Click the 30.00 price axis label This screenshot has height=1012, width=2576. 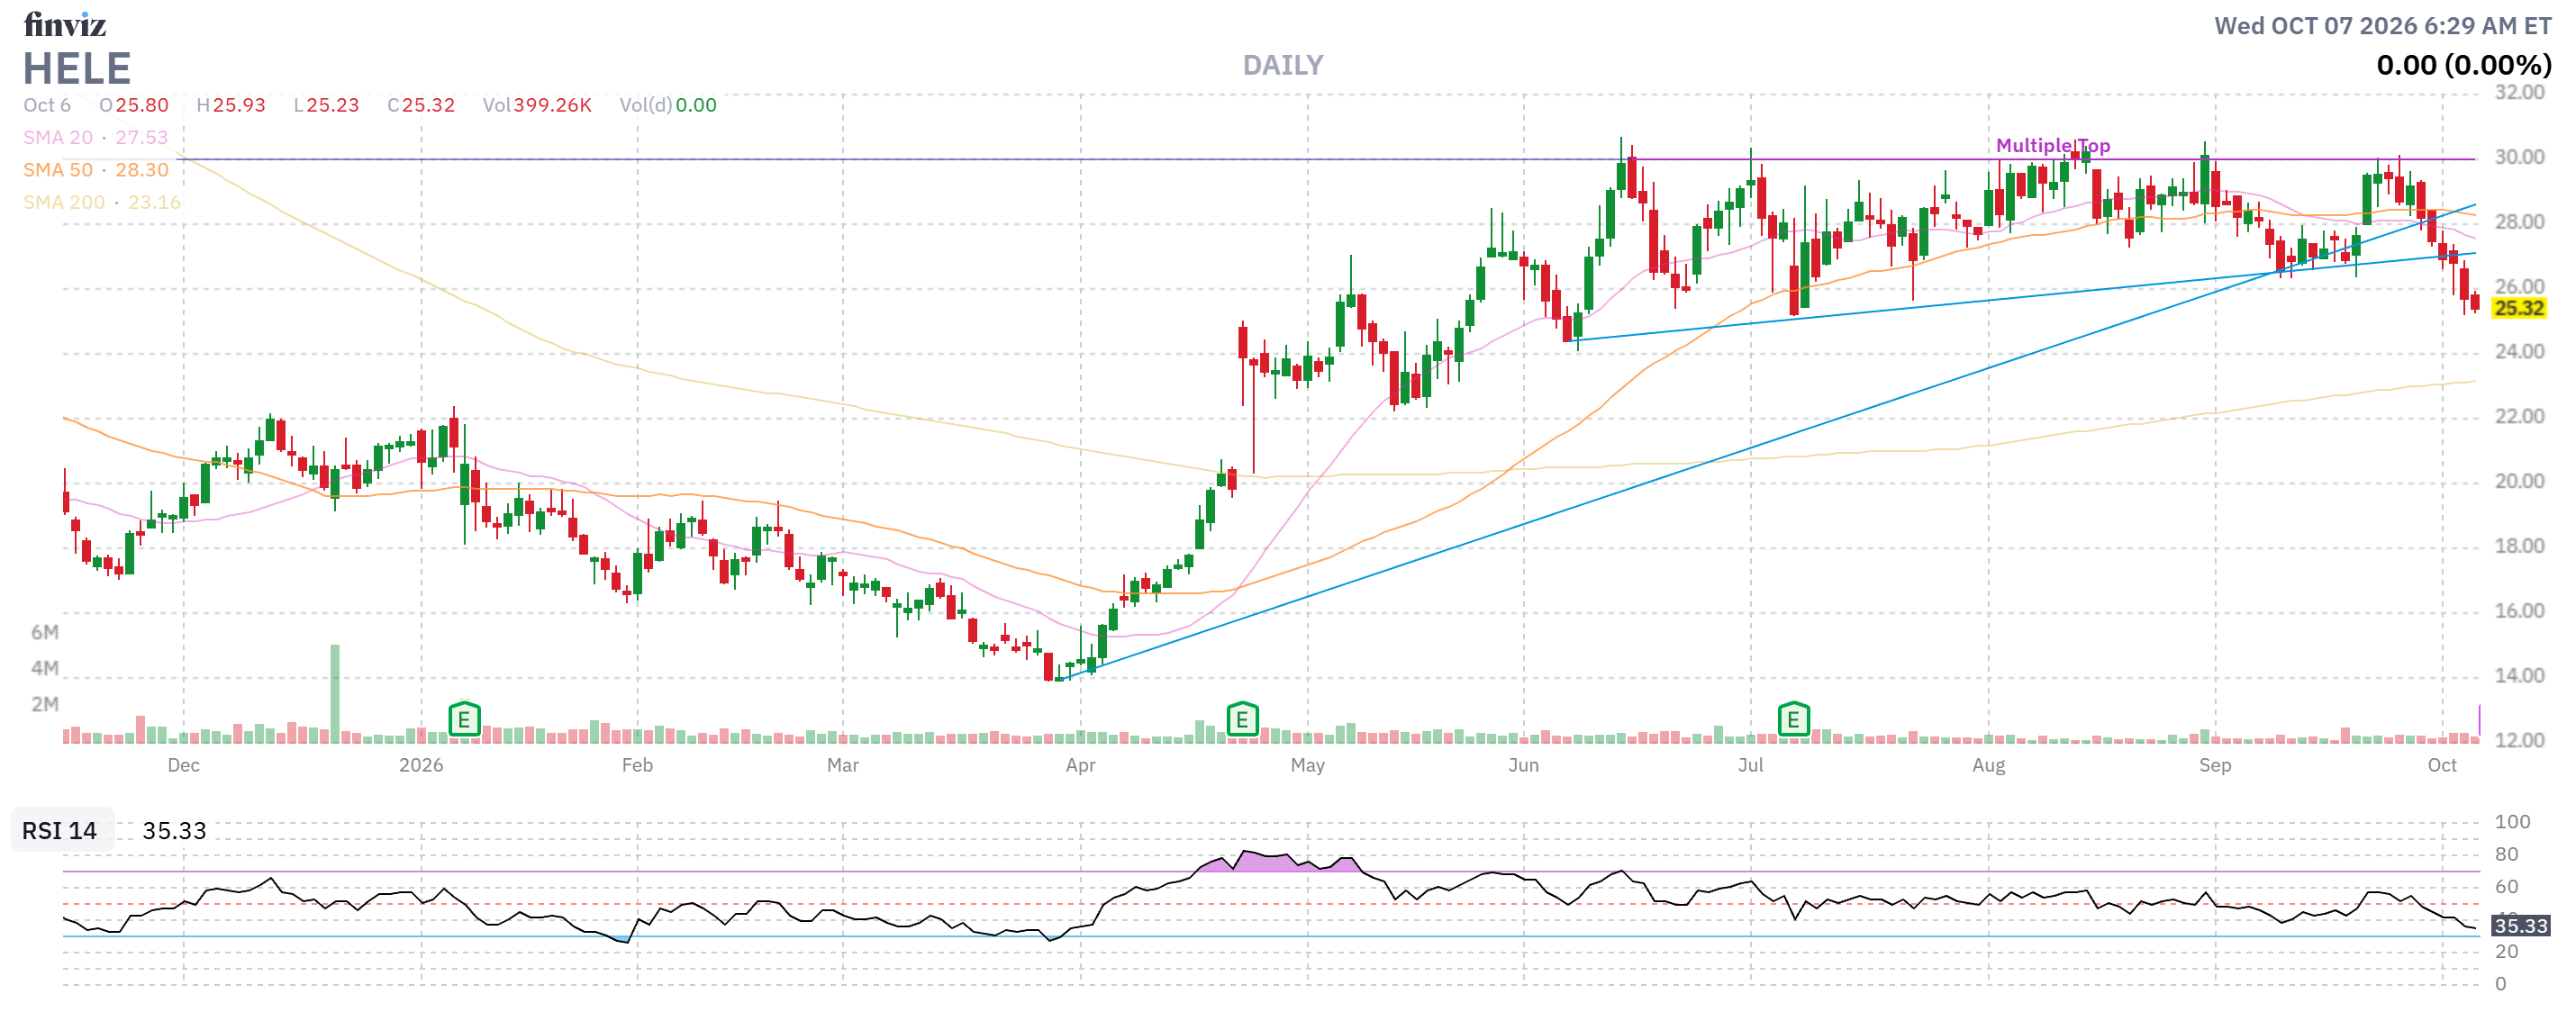(2519, 157)
